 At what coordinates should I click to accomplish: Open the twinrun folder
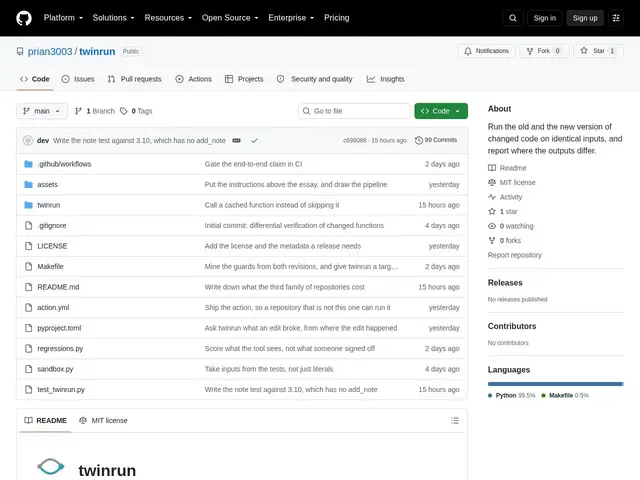pos(49,205)
